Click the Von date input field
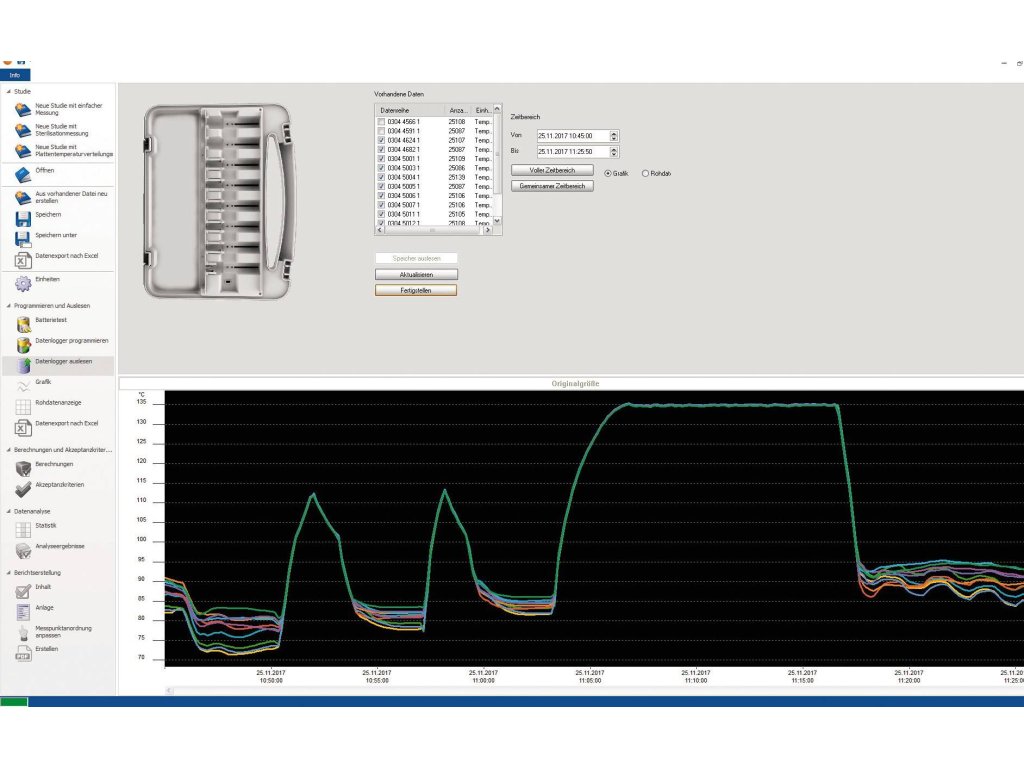Image resolution: width=1024 pixels, height=768 pixels. pyautogui.click(x=573, y=136)
